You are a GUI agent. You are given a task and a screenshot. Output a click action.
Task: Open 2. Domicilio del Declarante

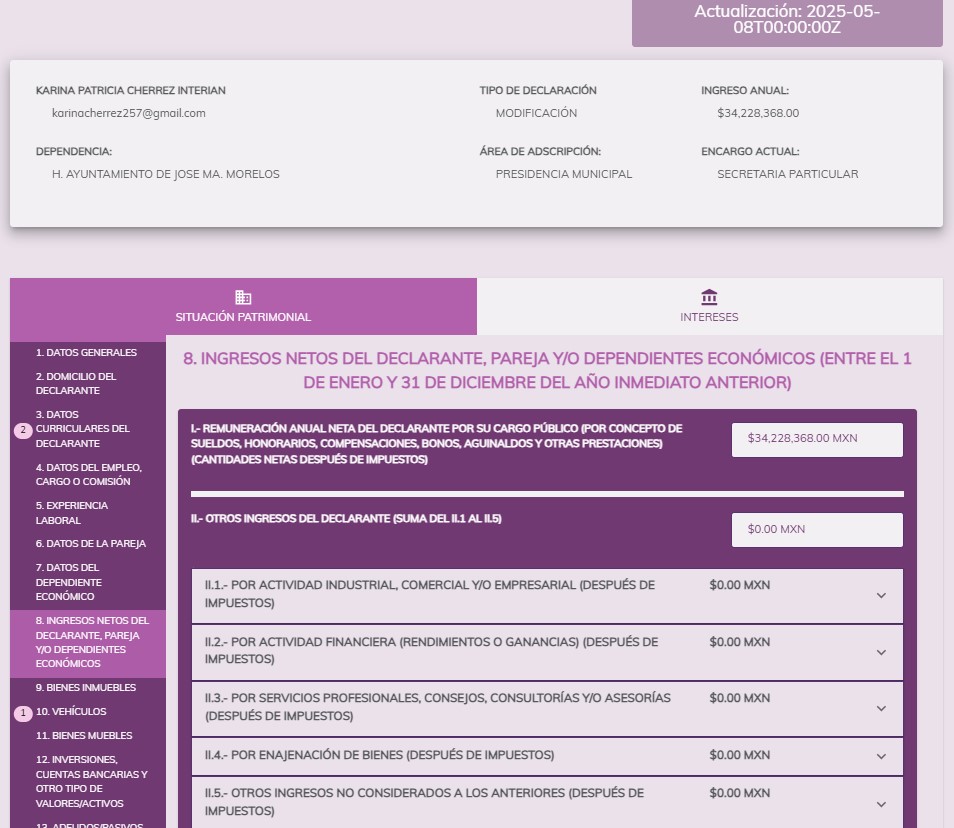[x=76, y=383]
